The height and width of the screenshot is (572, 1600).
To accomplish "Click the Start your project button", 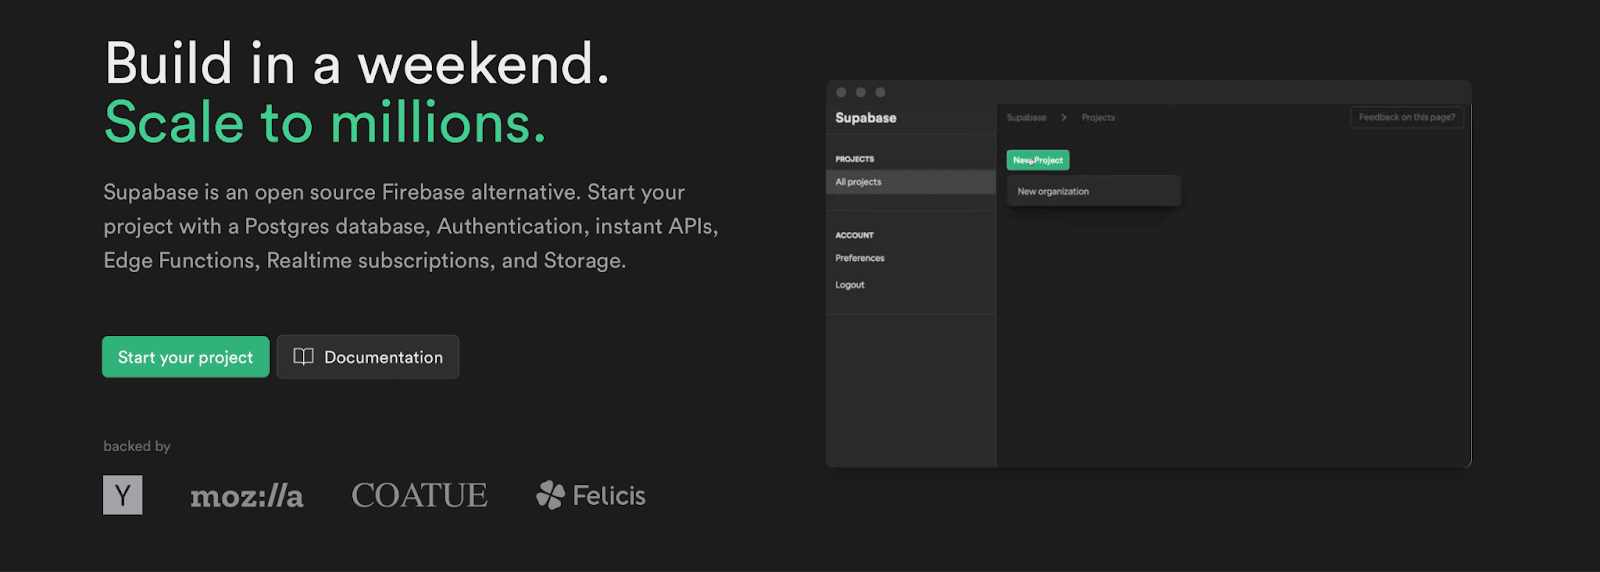I will click(185, 357).
